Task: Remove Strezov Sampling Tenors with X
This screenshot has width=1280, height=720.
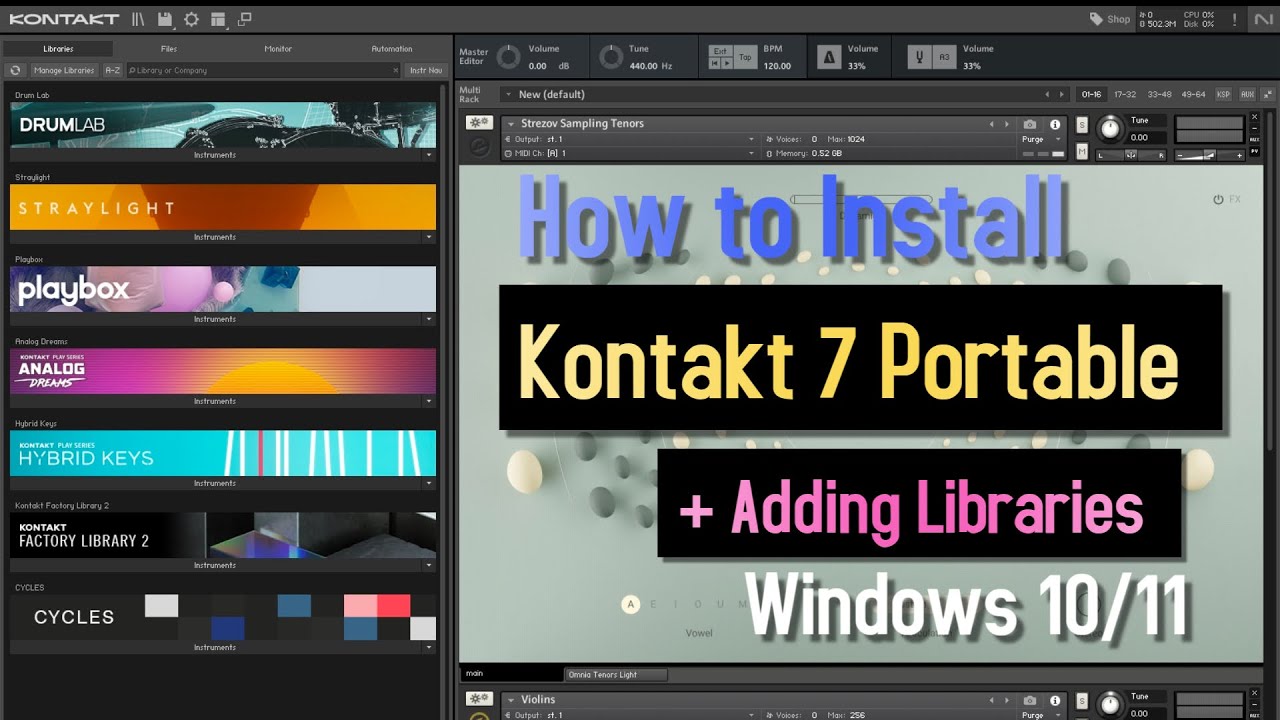Action: [1254, 117]
